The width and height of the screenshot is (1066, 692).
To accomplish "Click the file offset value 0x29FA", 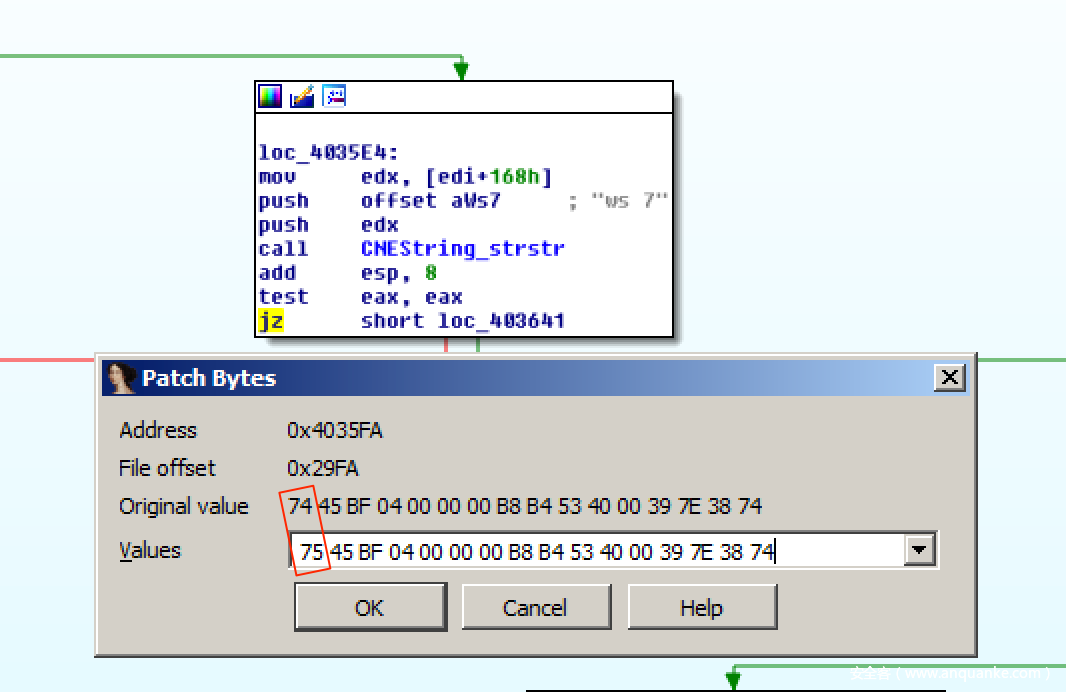I will [x=322, y=469].
